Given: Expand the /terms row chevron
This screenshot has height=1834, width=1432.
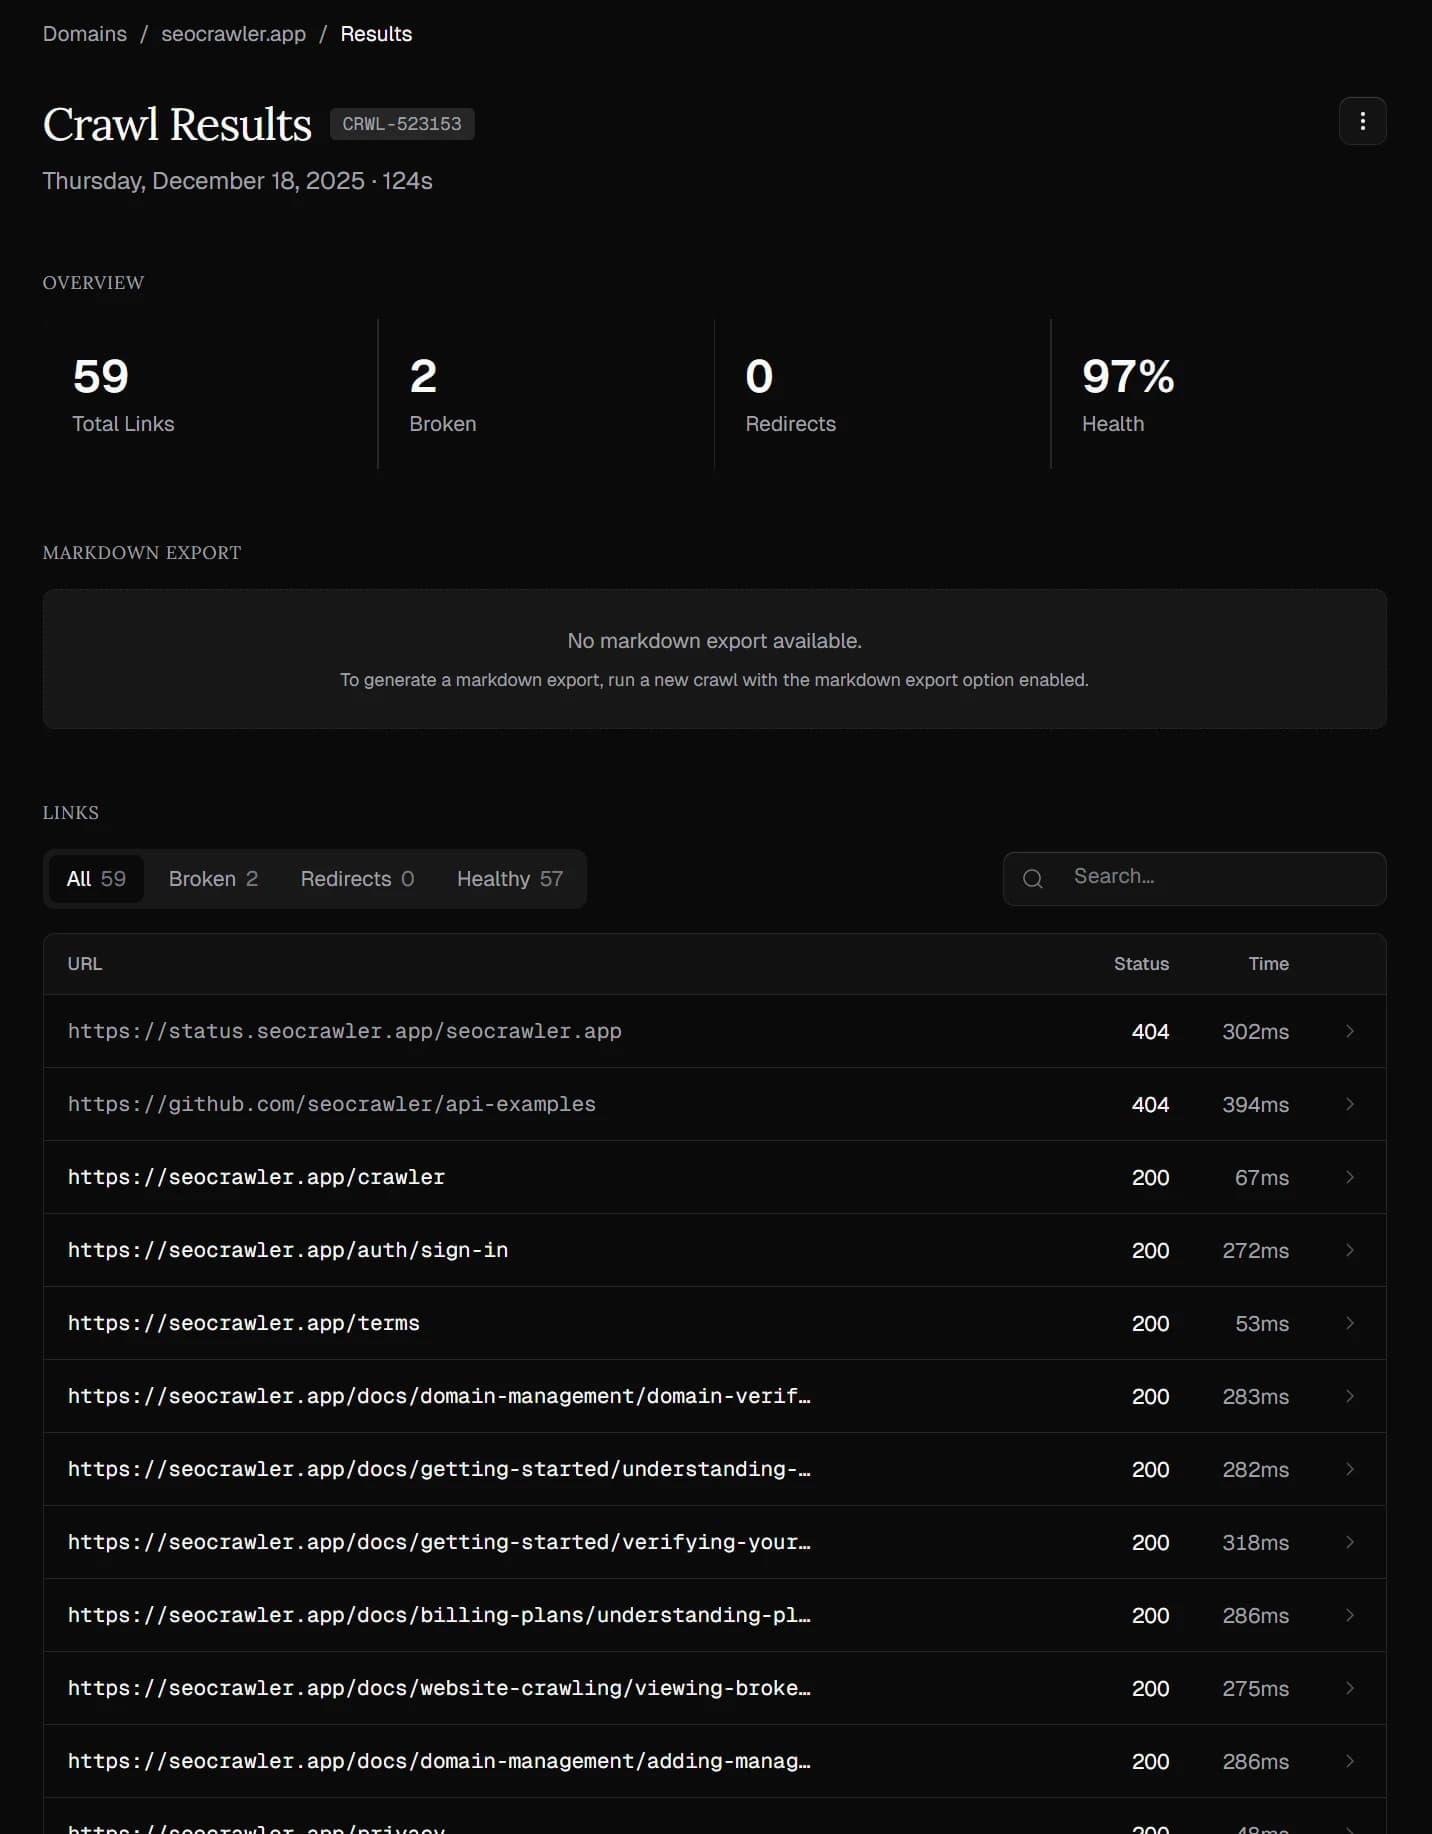Looking at the screenshot, I should 1349,1323.
